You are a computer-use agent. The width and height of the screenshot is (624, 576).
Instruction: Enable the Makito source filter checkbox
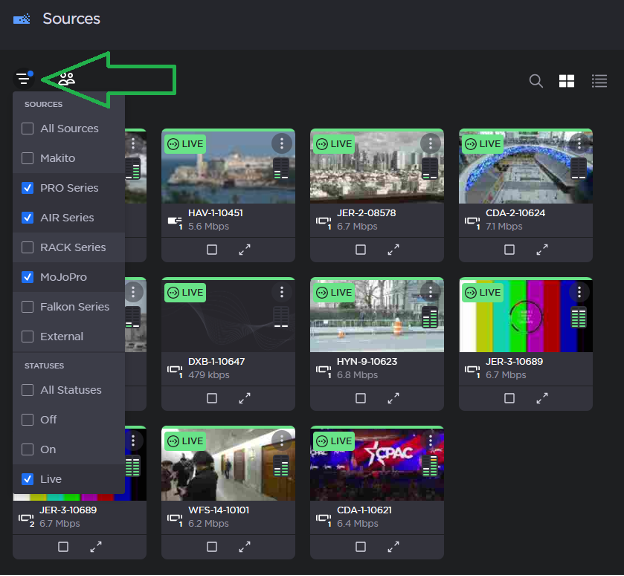click(28, 158)
